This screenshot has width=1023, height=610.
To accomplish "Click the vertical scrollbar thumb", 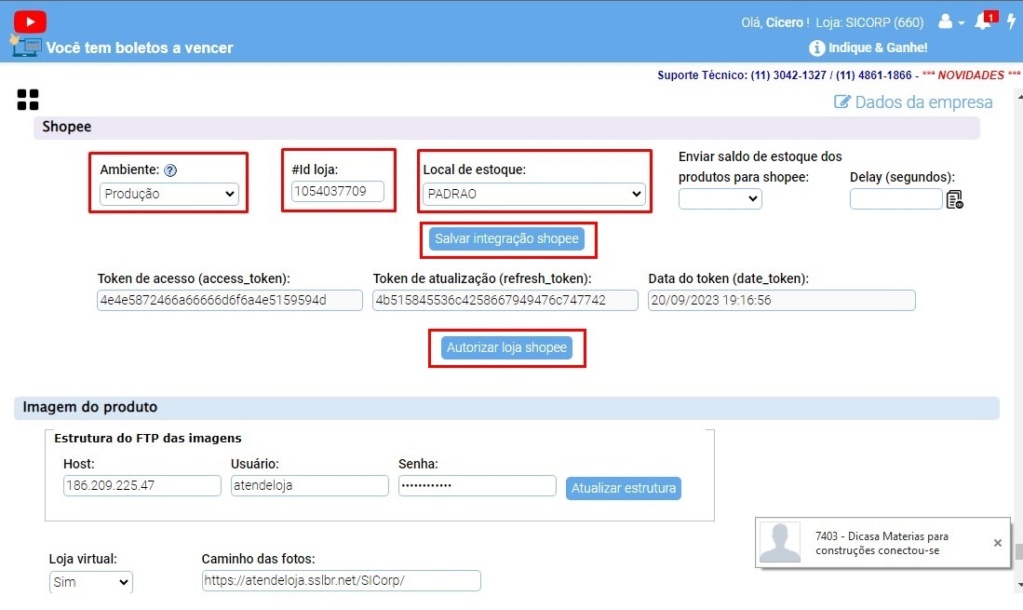I will 1018,551.
